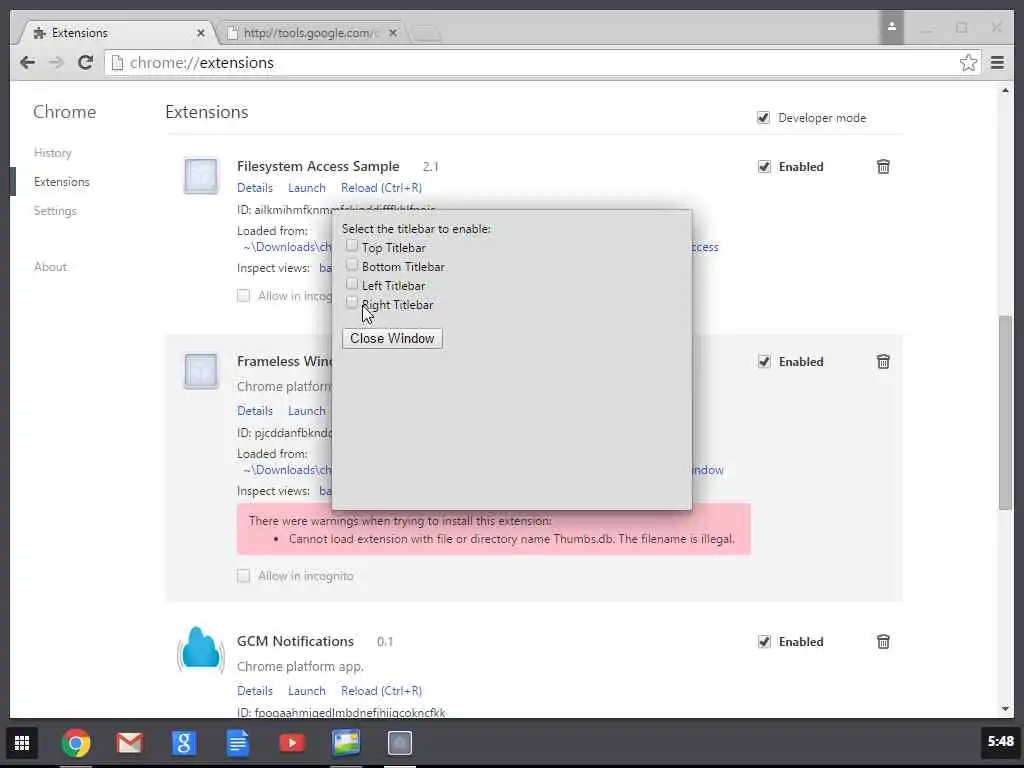Remove GCM Notifications using trash icon
The width and height of the screenshot is (1024, 768).
click(x=883, y=642)
